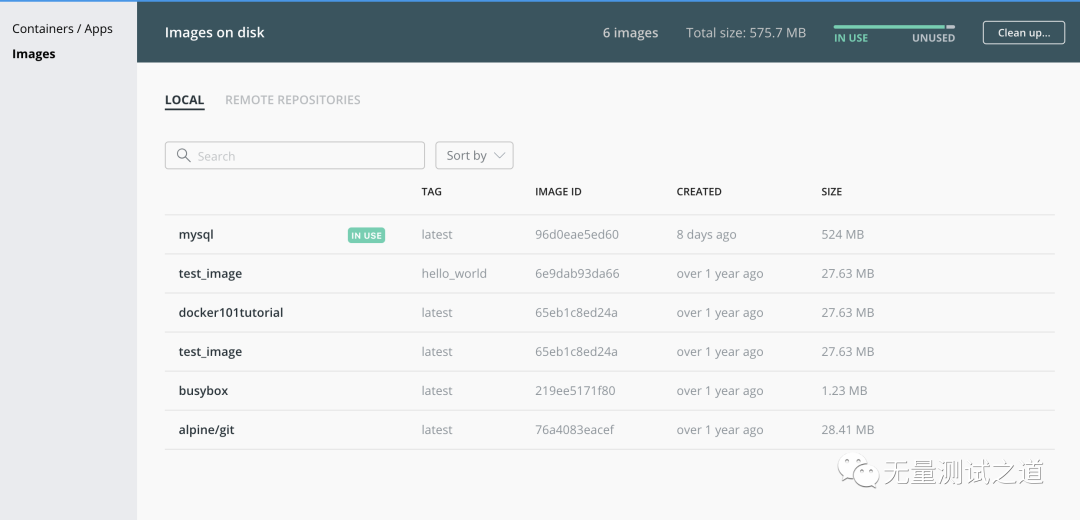Viewport: 1080px width, 520px height.
Task: Click the in use/unused disk usage bar
Action: (894, 27)
